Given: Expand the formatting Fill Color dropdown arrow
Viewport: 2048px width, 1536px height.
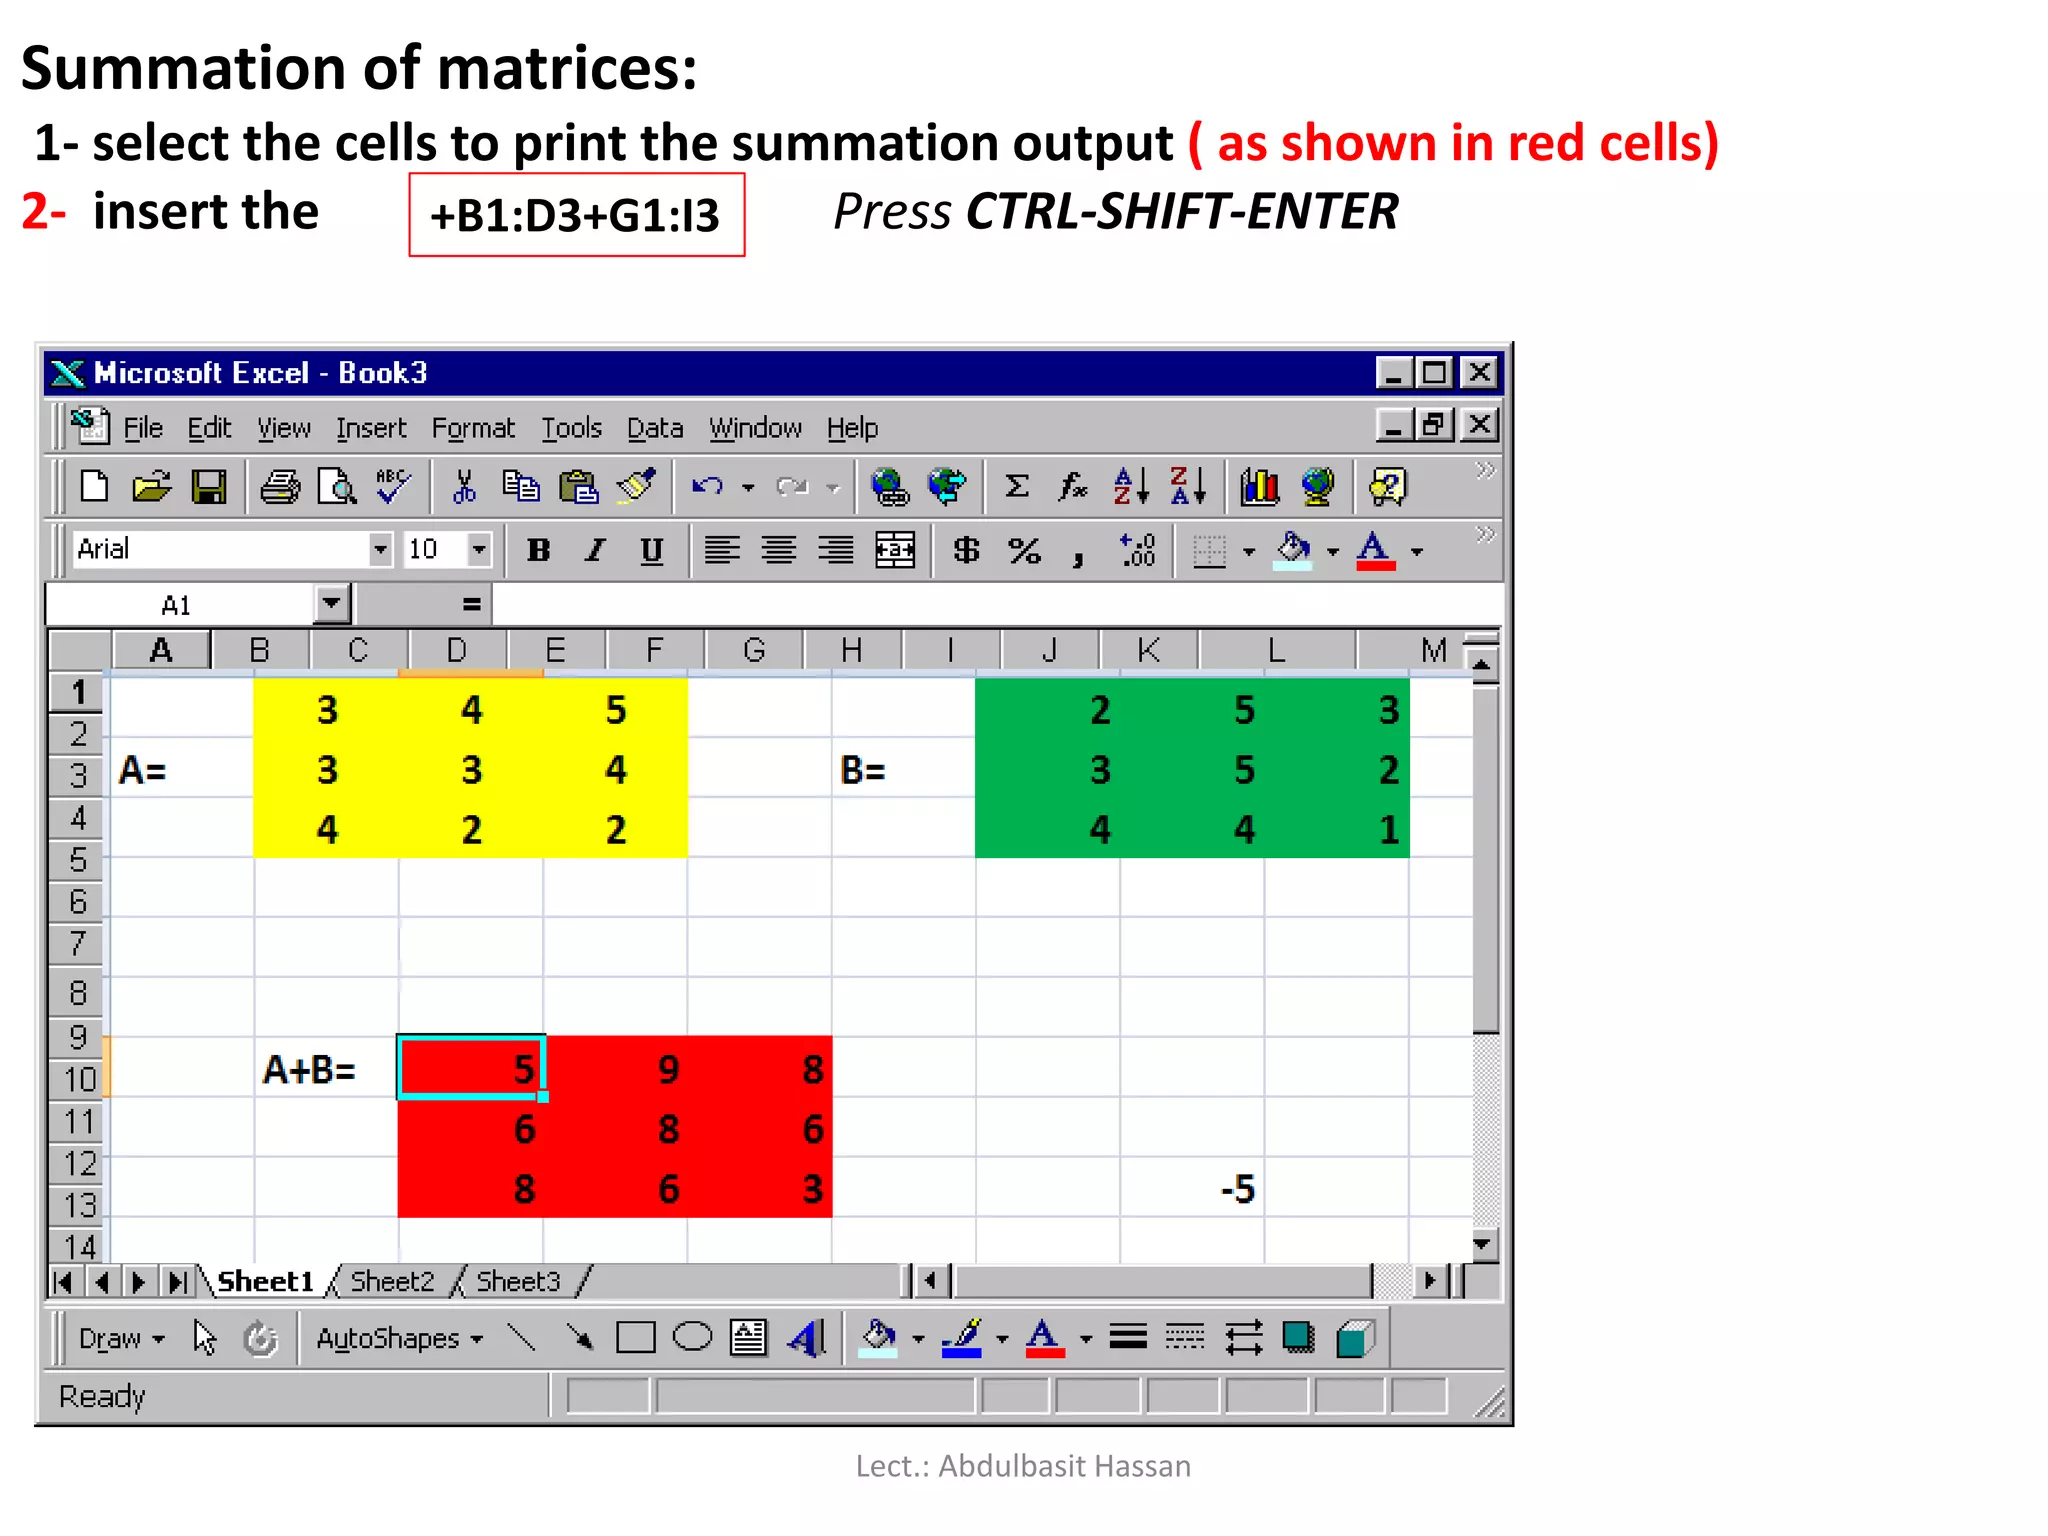Looking at the screenshot, I should point(1333,551).
